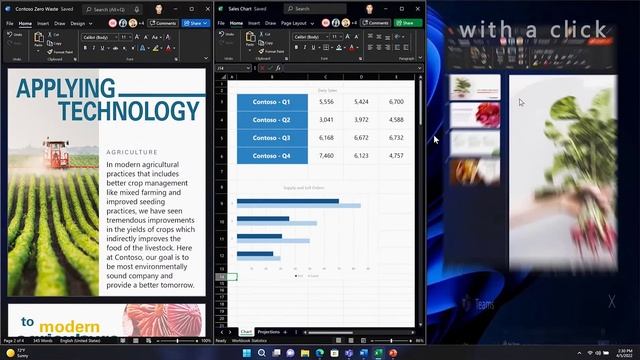Open Word File menu
This screenshot has height=360, width=640.
click(10, 24)
